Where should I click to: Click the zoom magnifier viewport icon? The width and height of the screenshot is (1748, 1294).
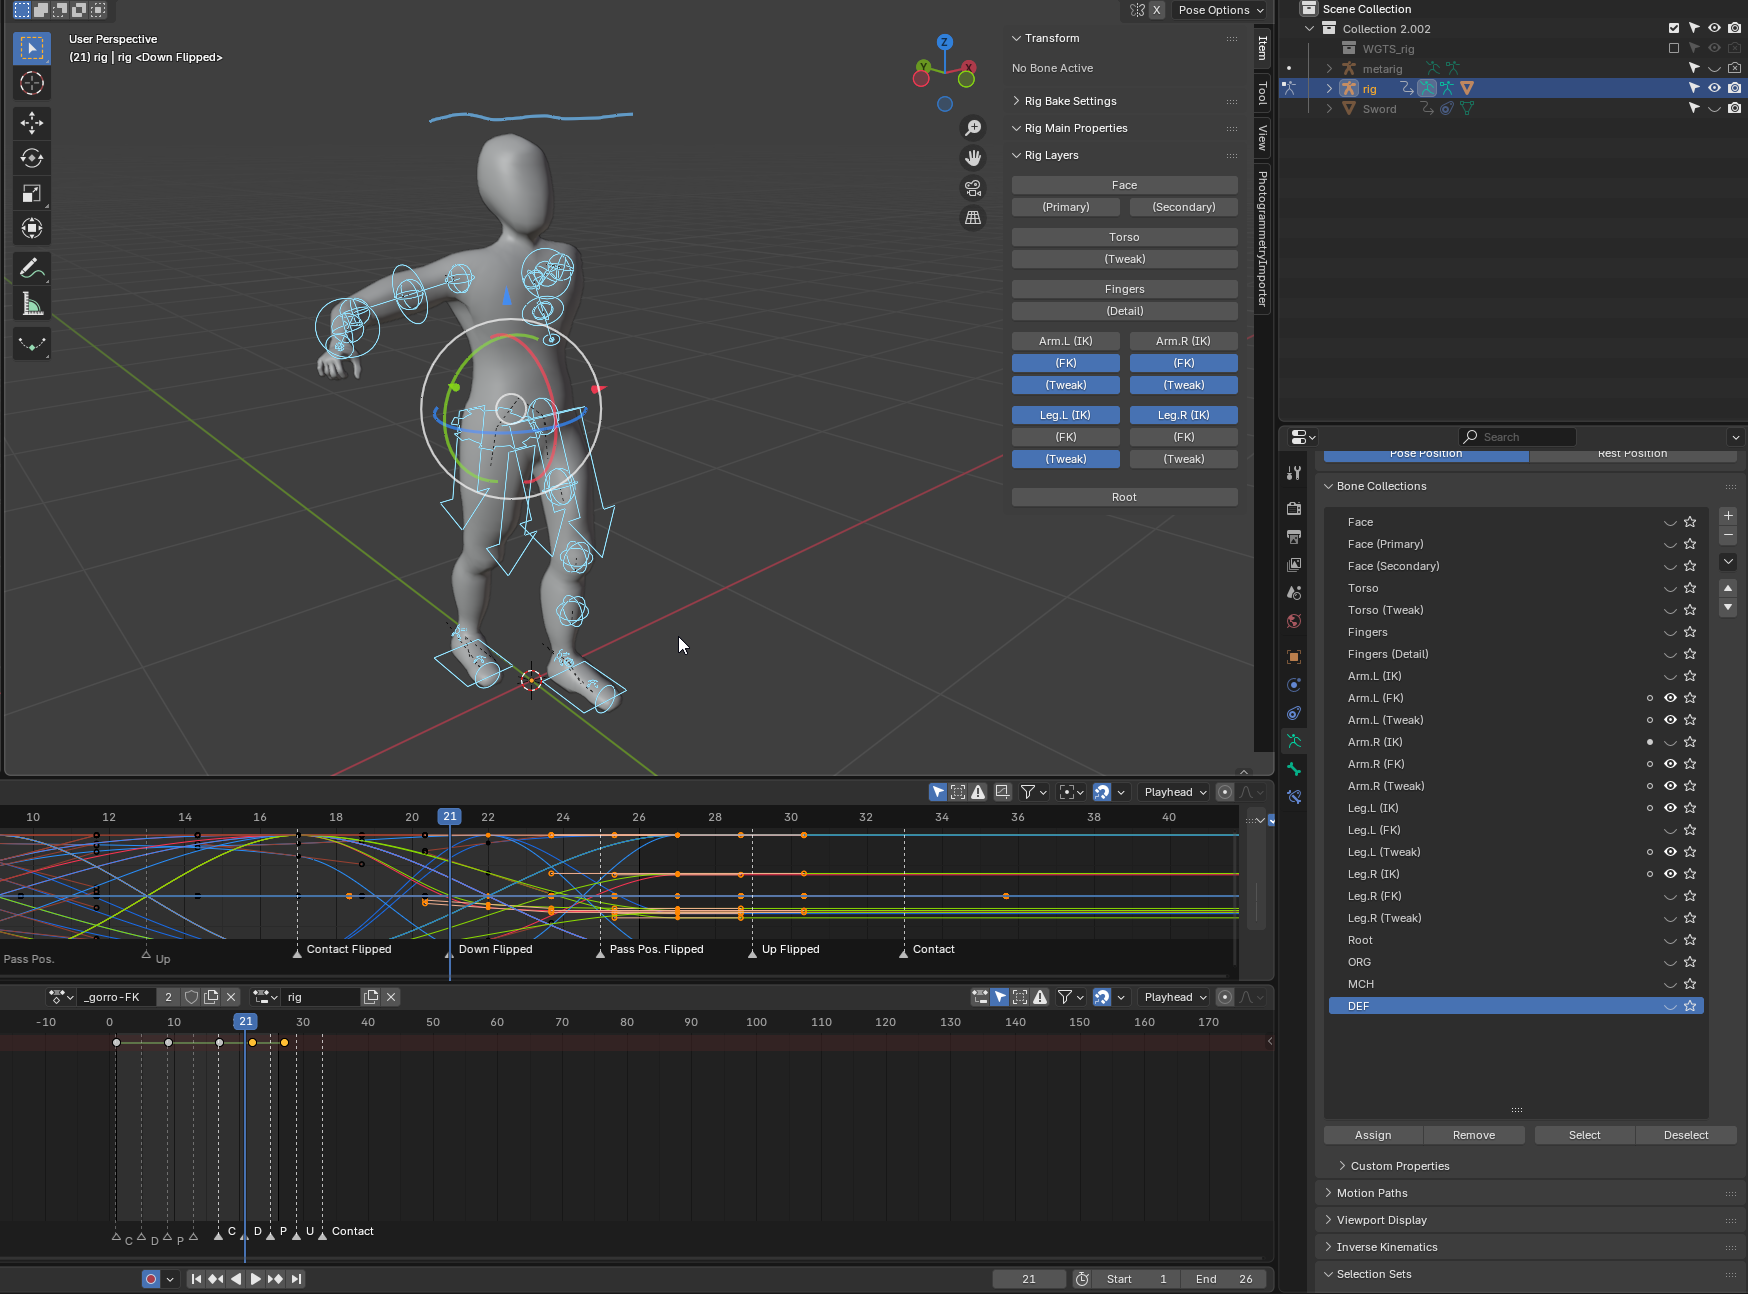(x=972, y=128)
